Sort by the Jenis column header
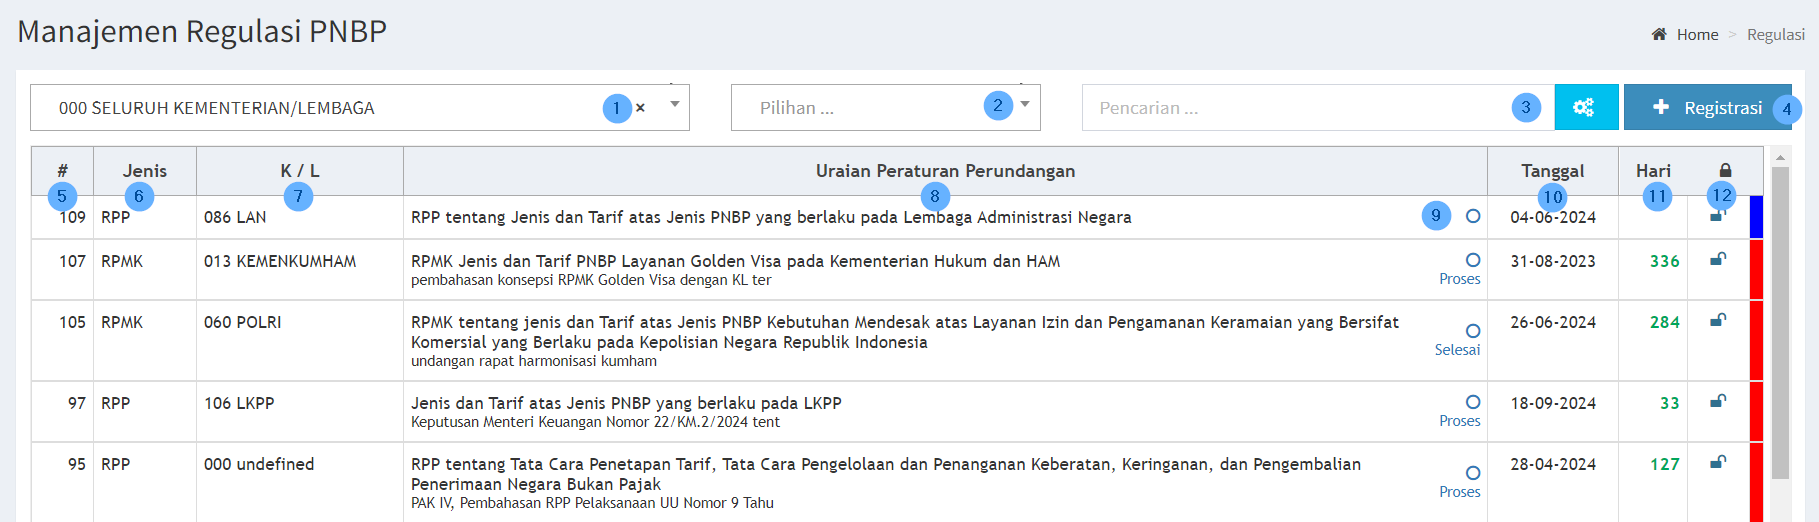The image size is (1819, 522). tap(145, 171)
